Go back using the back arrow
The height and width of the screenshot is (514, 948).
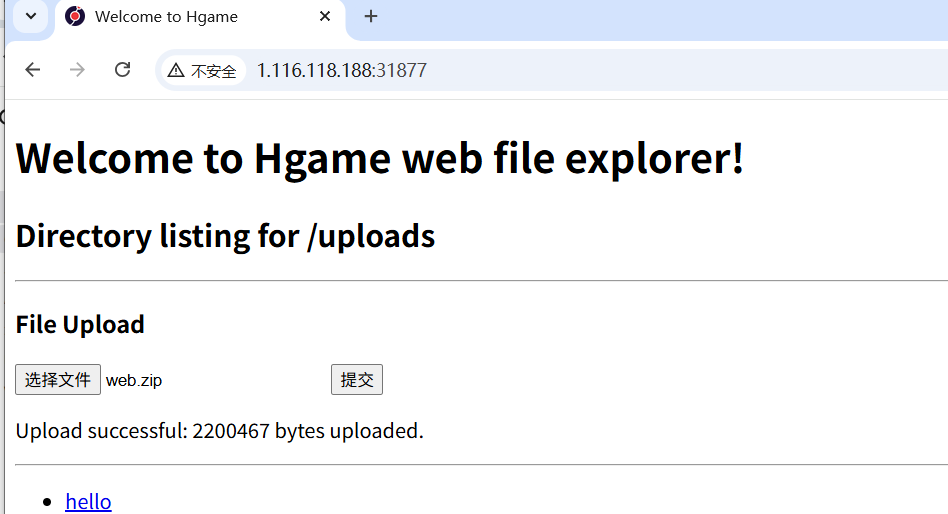[x=33, y=70]
